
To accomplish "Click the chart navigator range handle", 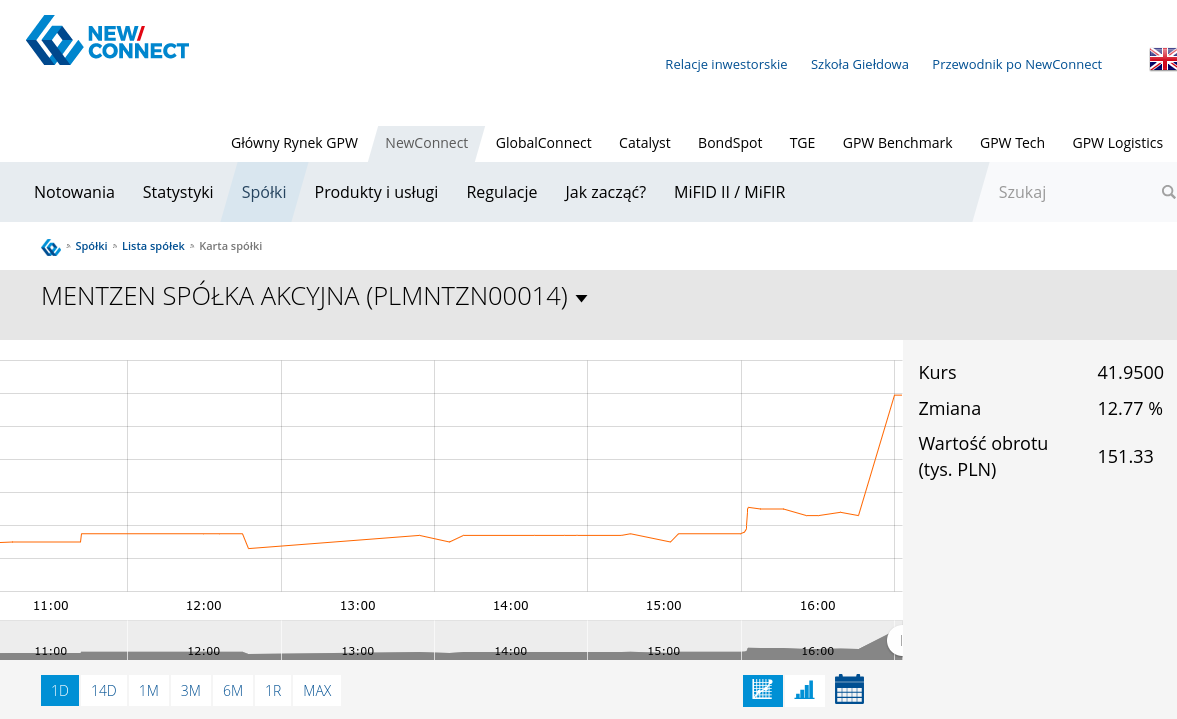I will pyautogui.click(x=896, y=640).
